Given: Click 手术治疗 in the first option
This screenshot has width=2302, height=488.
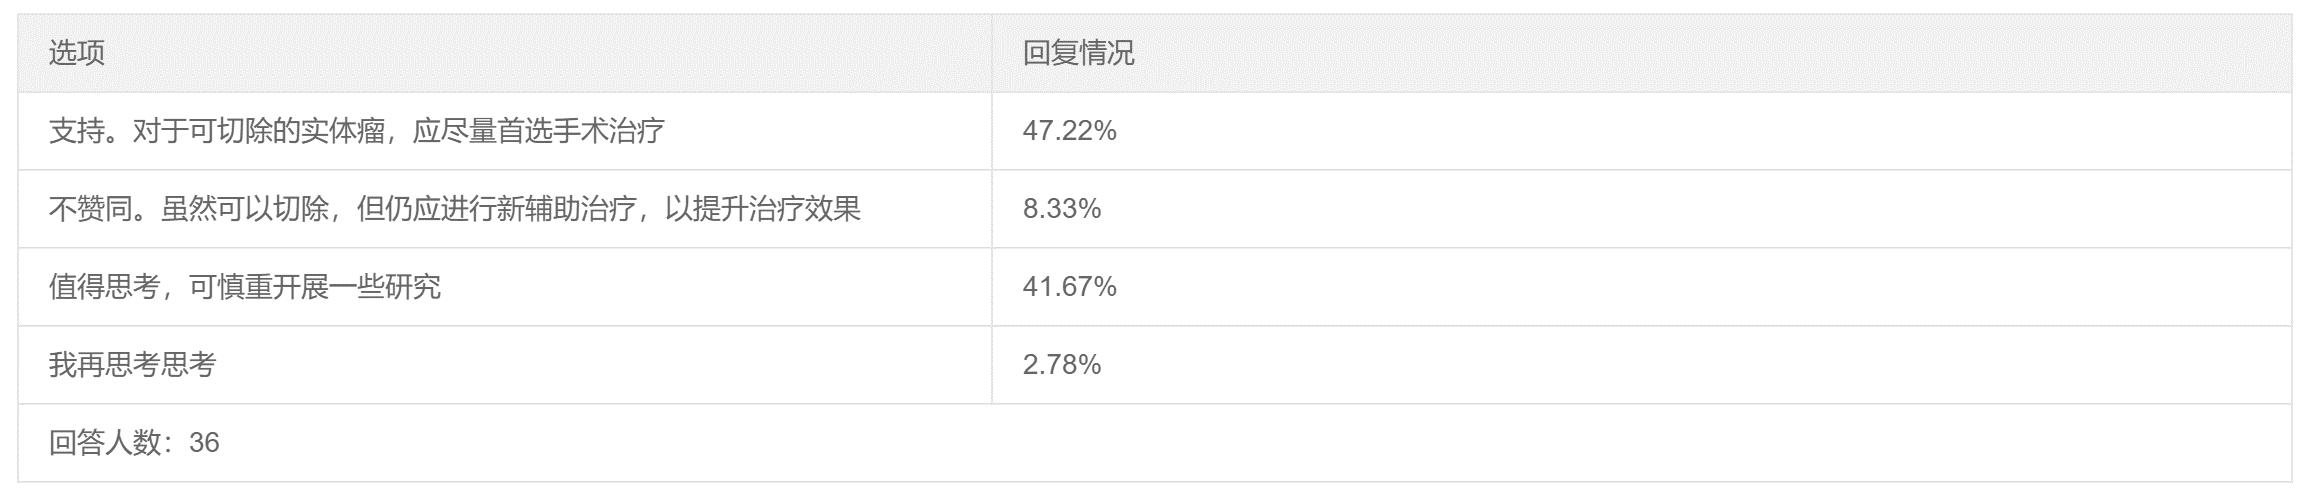Looking at the screenshot, I should (x=609, y=131).
